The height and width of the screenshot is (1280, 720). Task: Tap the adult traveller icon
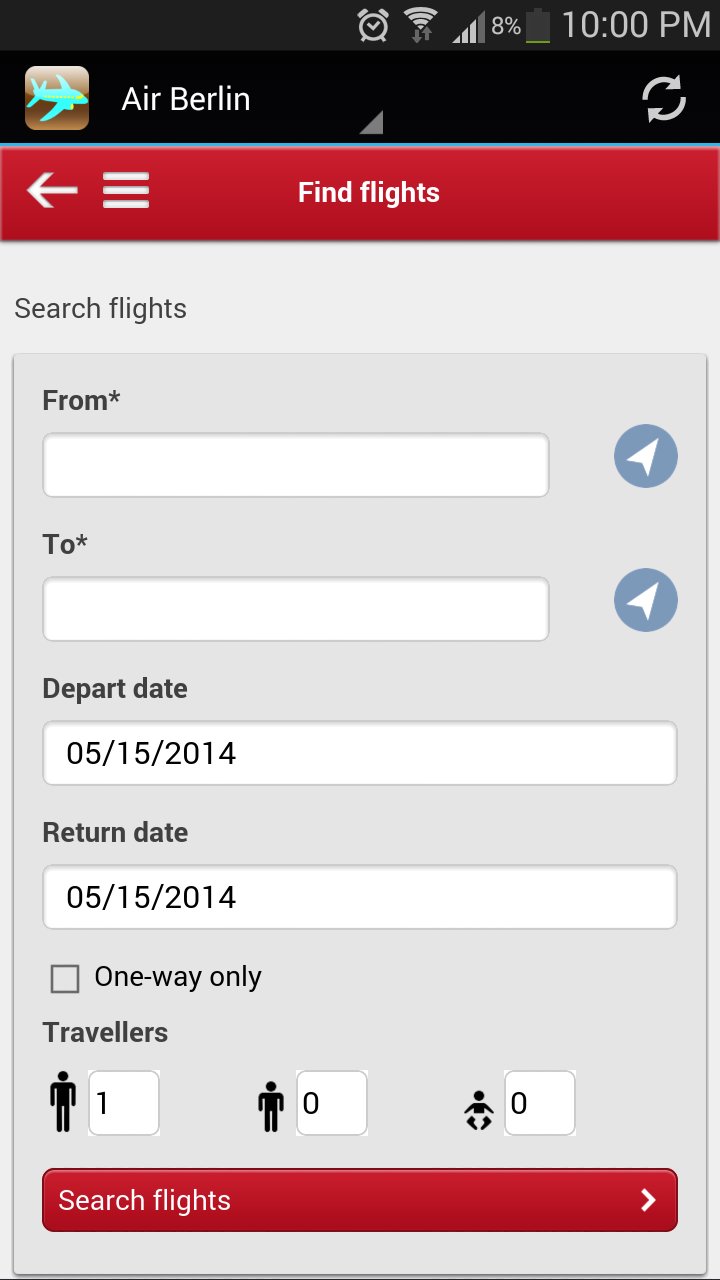(x=63, y=1102)
